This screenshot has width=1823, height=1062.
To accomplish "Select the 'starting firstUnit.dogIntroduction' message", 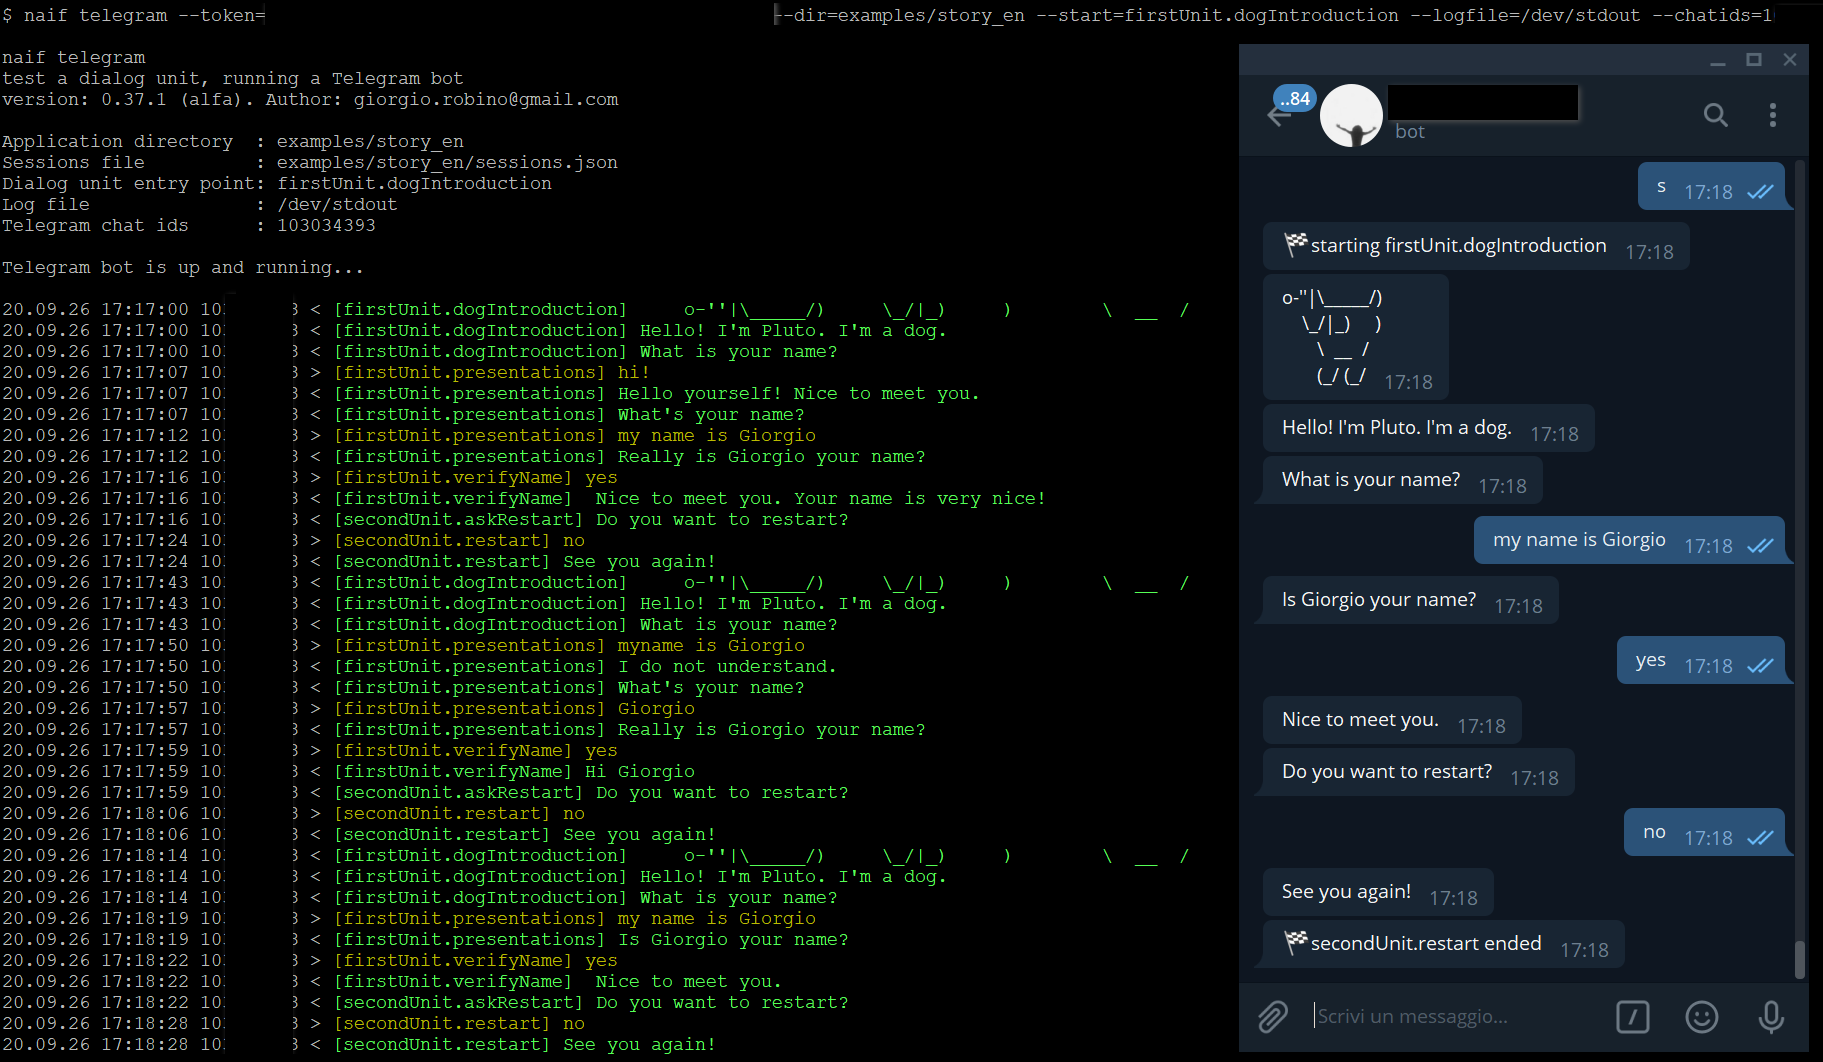I will (1476, 246).
